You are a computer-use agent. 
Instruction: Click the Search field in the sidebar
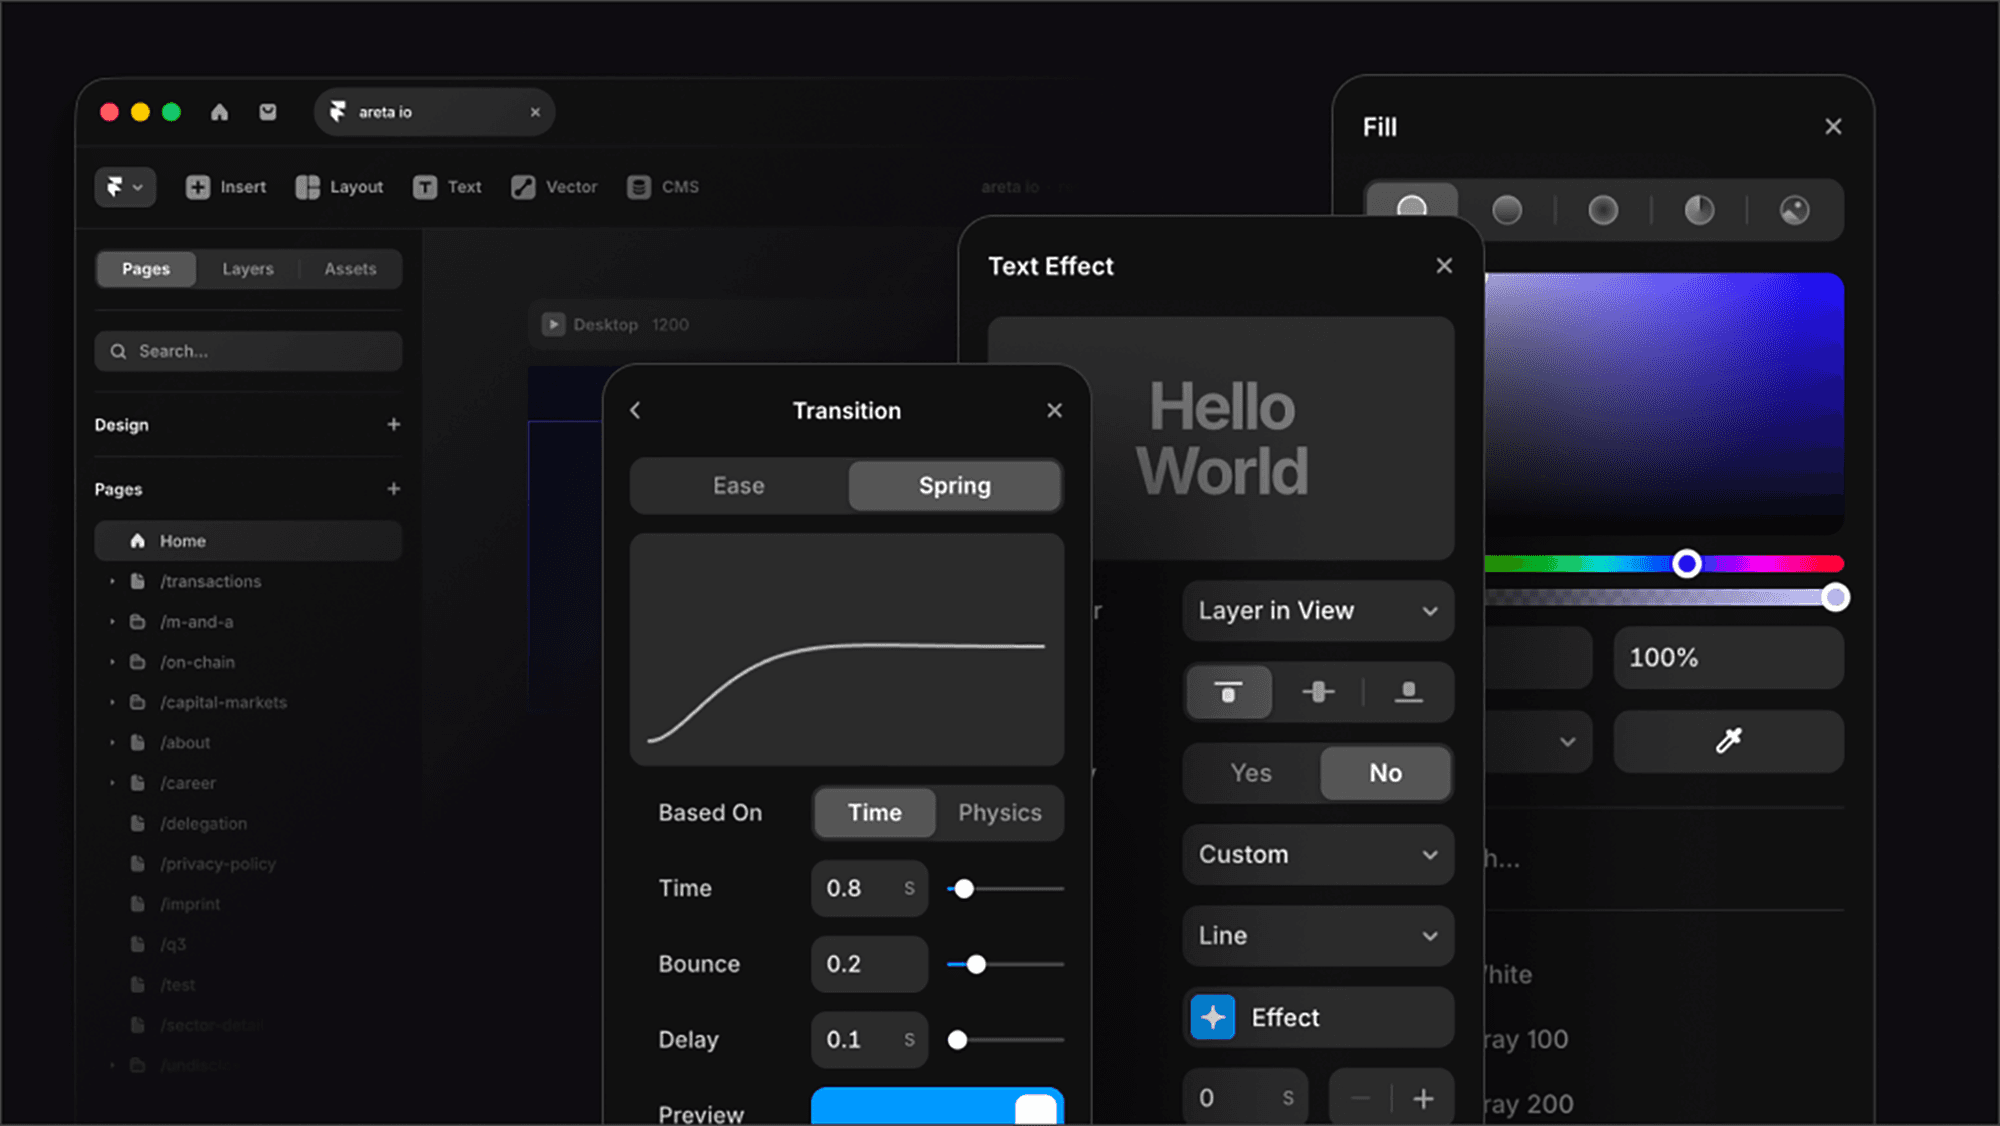(248, 351)
